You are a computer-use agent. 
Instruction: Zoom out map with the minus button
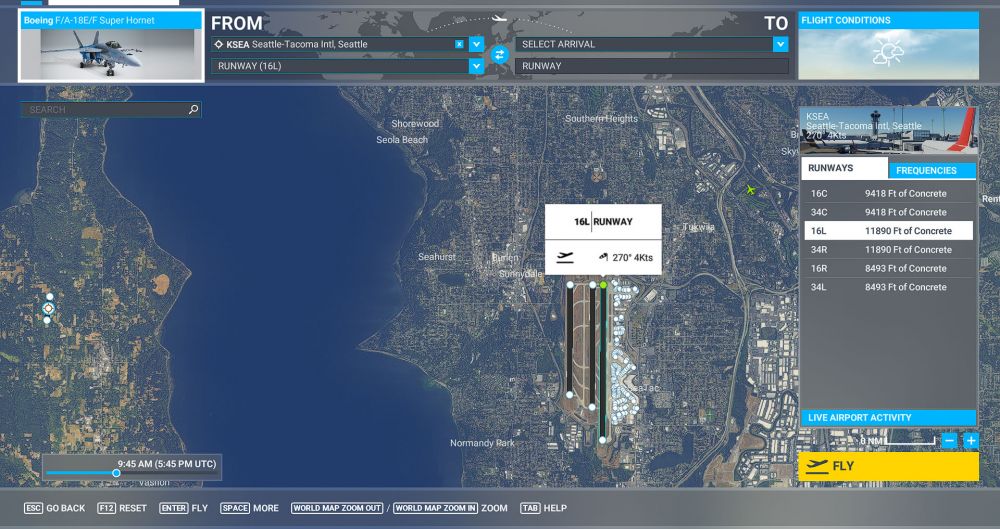[950, 440]
